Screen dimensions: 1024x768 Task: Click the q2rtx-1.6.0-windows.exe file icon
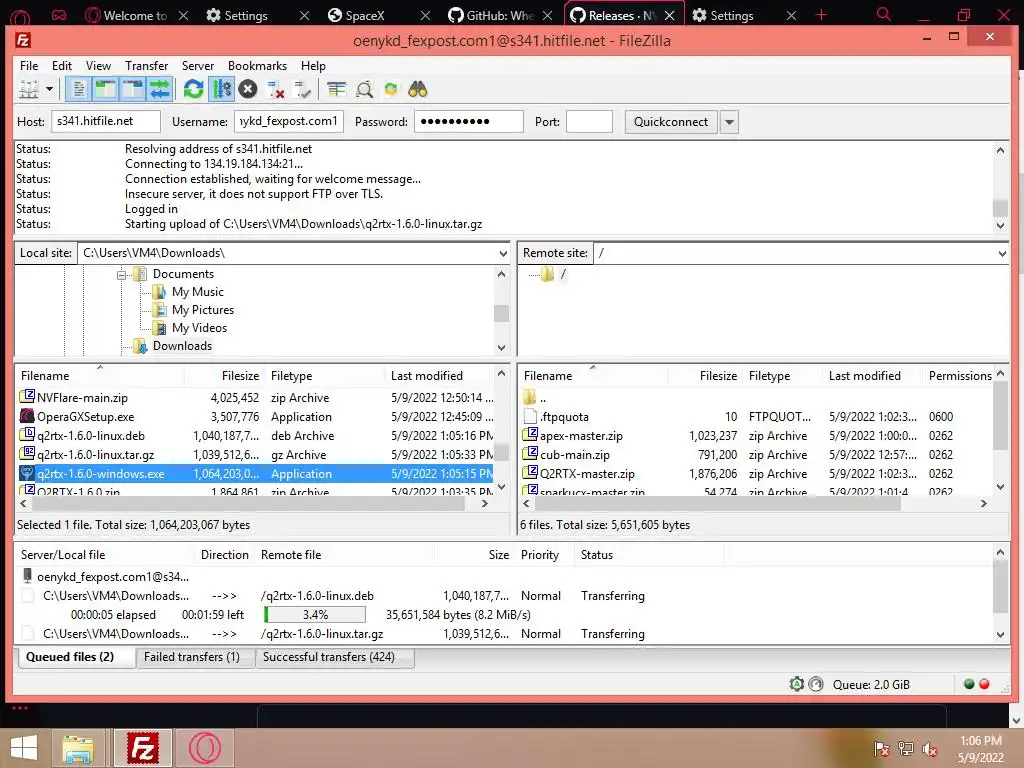tap(27, 473)
